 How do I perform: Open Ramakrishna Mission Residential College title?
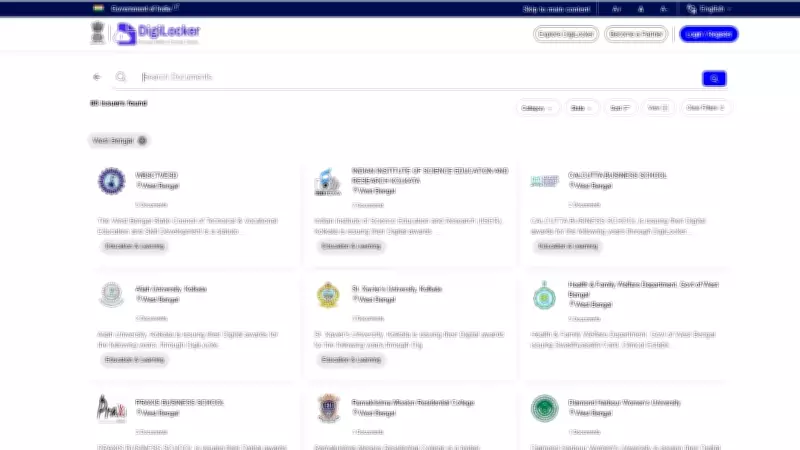click(413, 403)
